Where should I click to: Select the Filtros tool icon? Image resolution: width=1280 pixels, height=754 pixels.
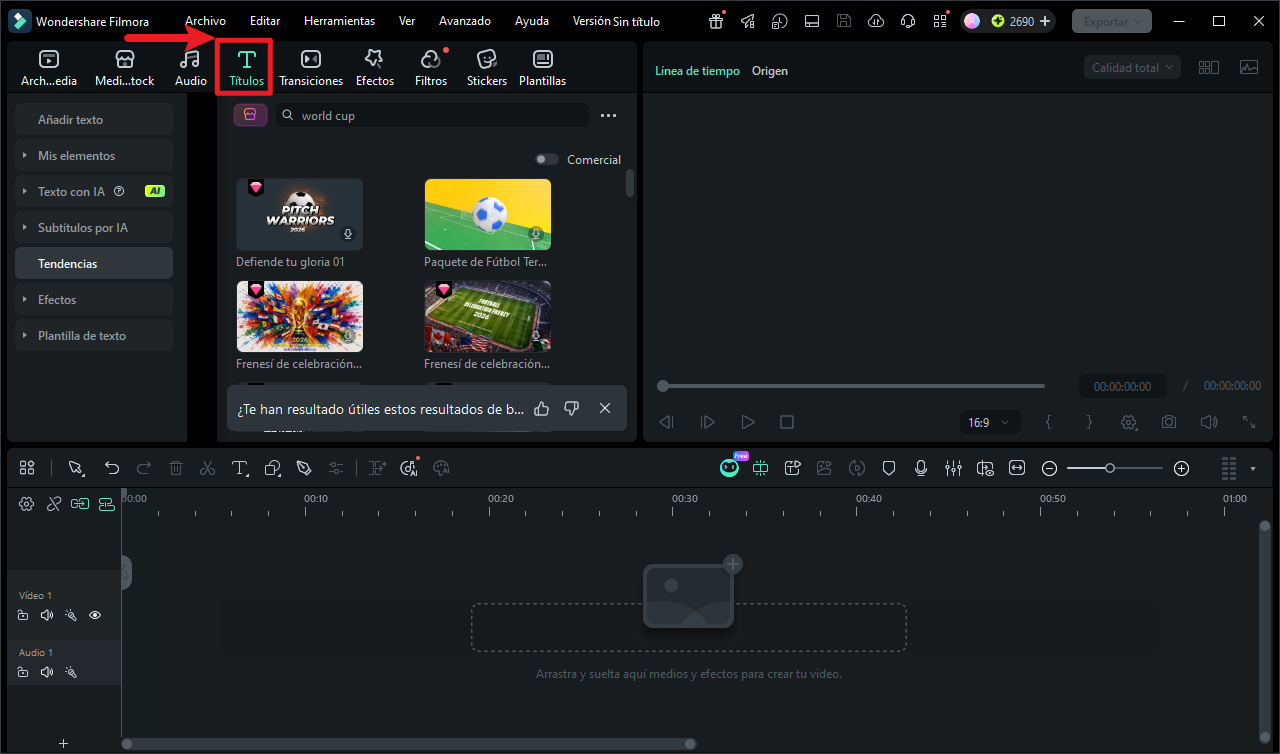click(x=431, y=68)
